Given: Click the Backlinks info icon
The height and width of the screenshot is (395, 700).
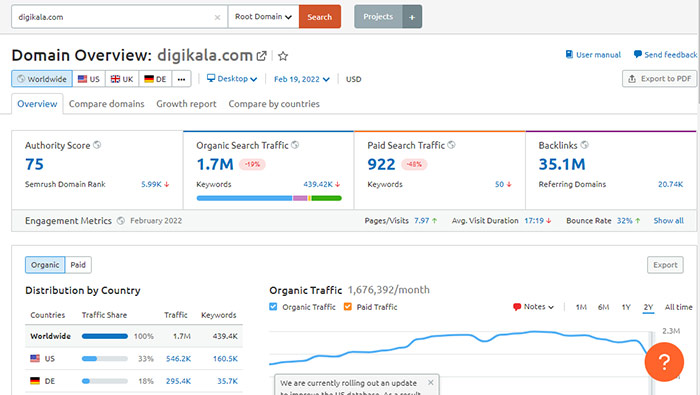Looking at the screenshot, I should coord(584,145).
